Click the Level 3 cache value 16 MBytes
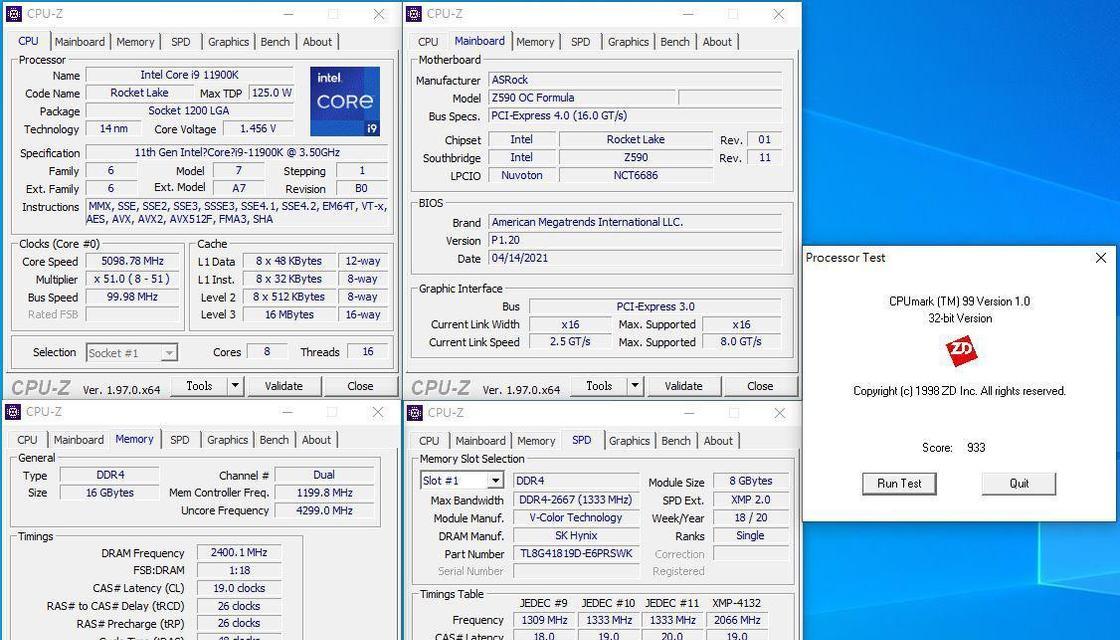The width and height of the screenshot is (1120, 640). pyautogui.click(x=289, y=314)
